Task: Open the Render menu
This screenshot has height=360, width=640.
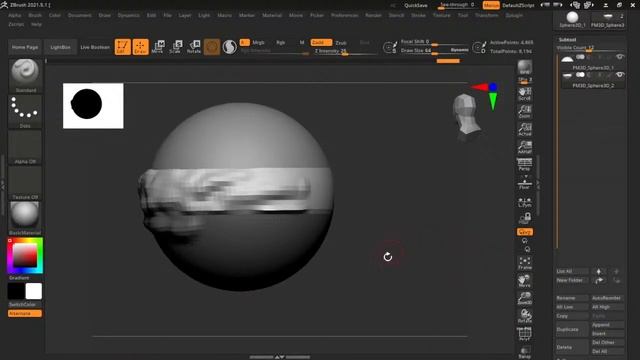Action: 373,15
